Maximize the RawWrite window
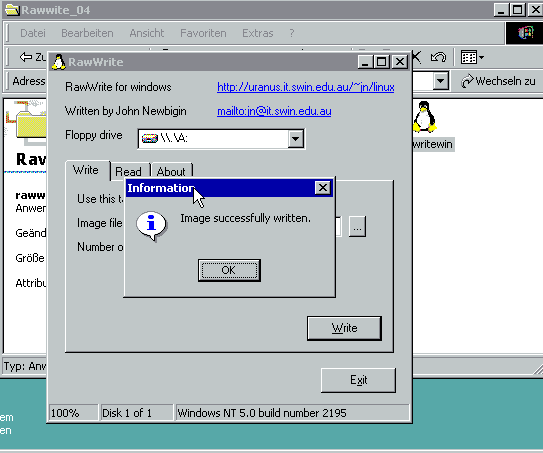 pos(382,62)
